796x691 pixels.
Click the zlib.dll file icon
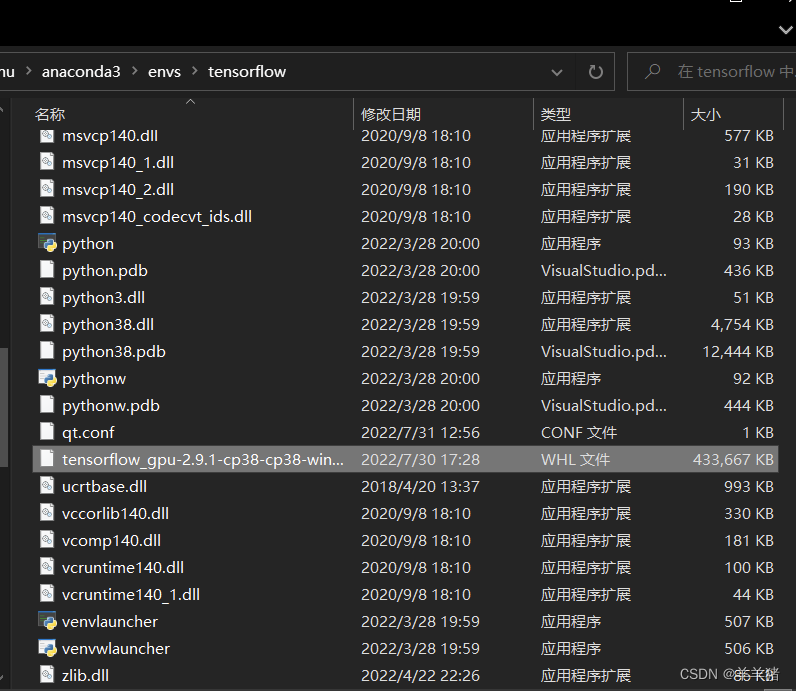point(47,675)
